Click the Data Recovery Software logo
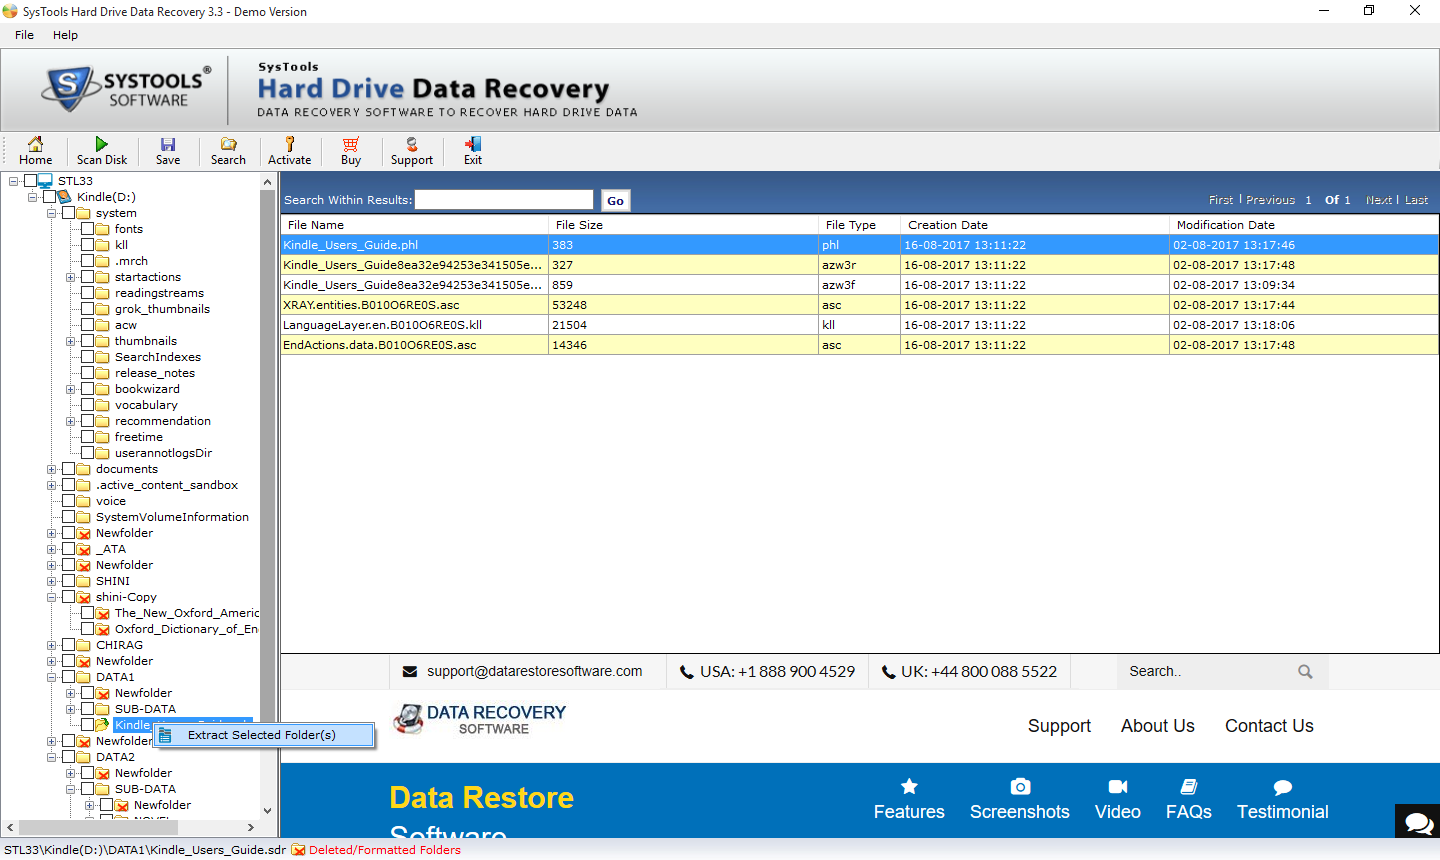 pos(479,719)
